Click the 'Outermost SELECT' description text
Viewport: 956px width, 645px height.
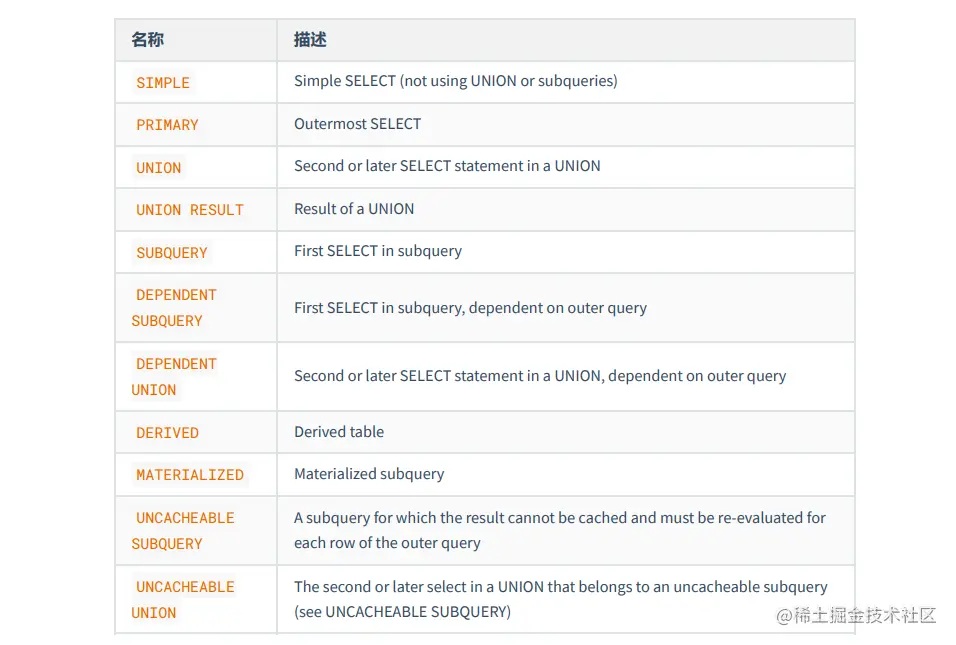tap(357, 124)
